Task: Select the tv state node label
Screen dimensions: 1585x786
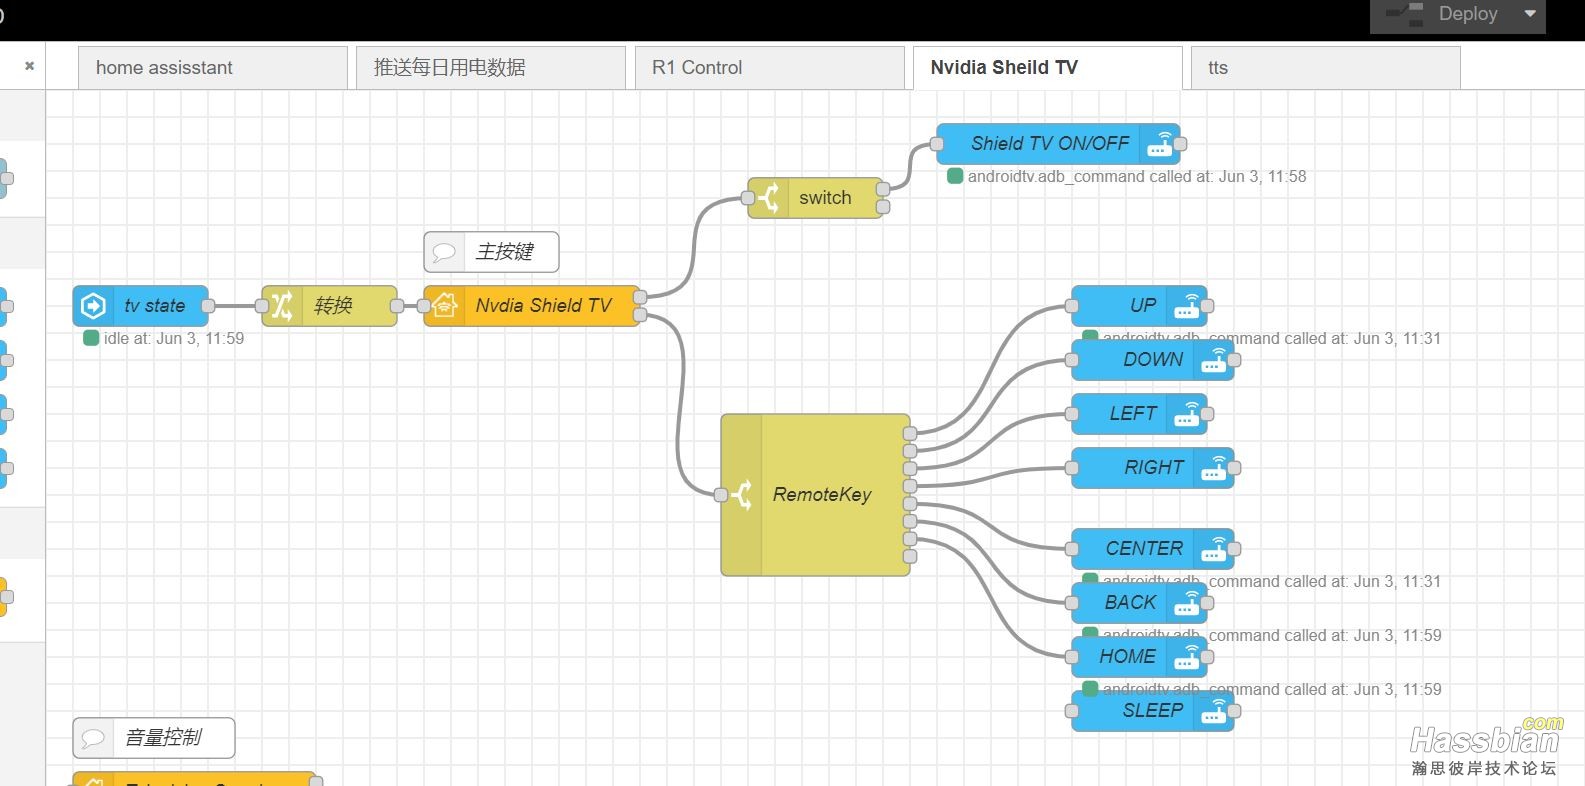Action: (x=155, y=306)
